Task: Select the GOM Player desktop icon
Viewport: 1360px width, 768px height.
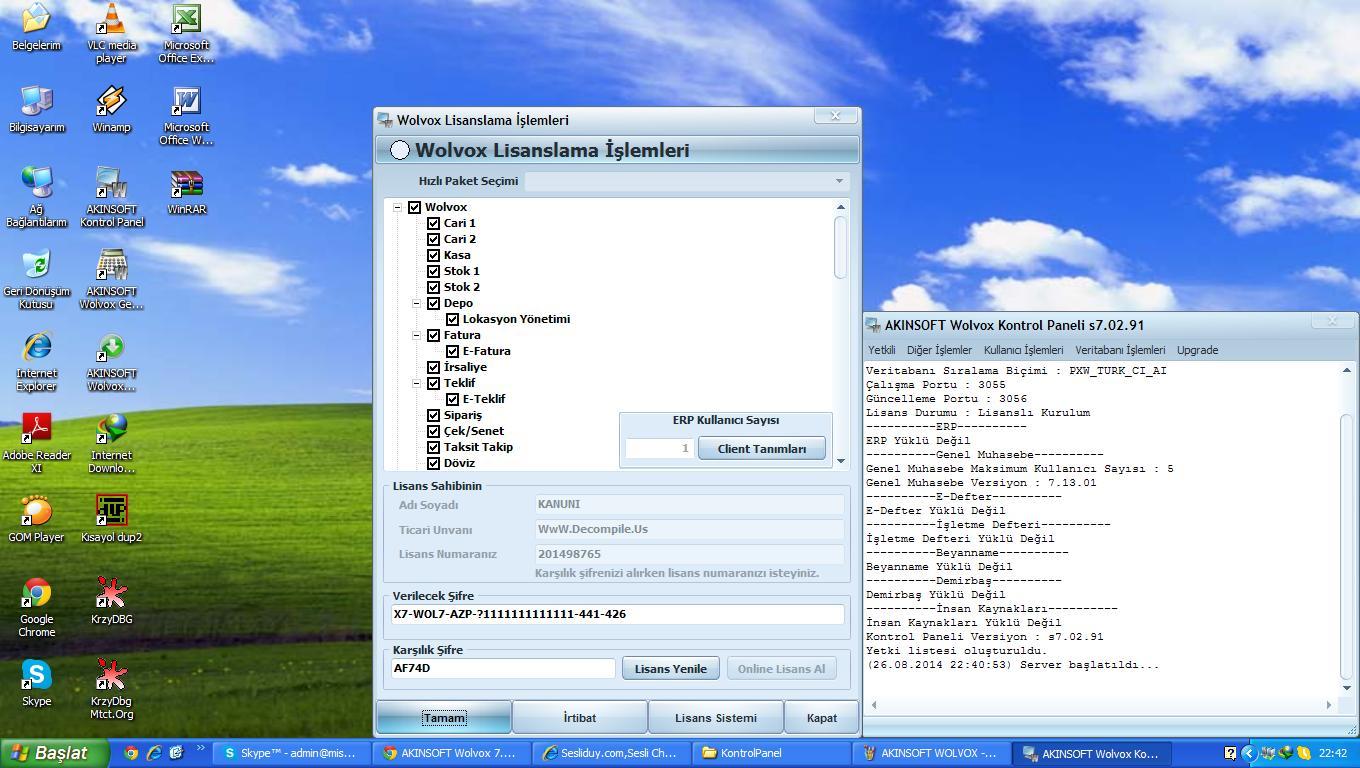Action: tap(36, 519)
